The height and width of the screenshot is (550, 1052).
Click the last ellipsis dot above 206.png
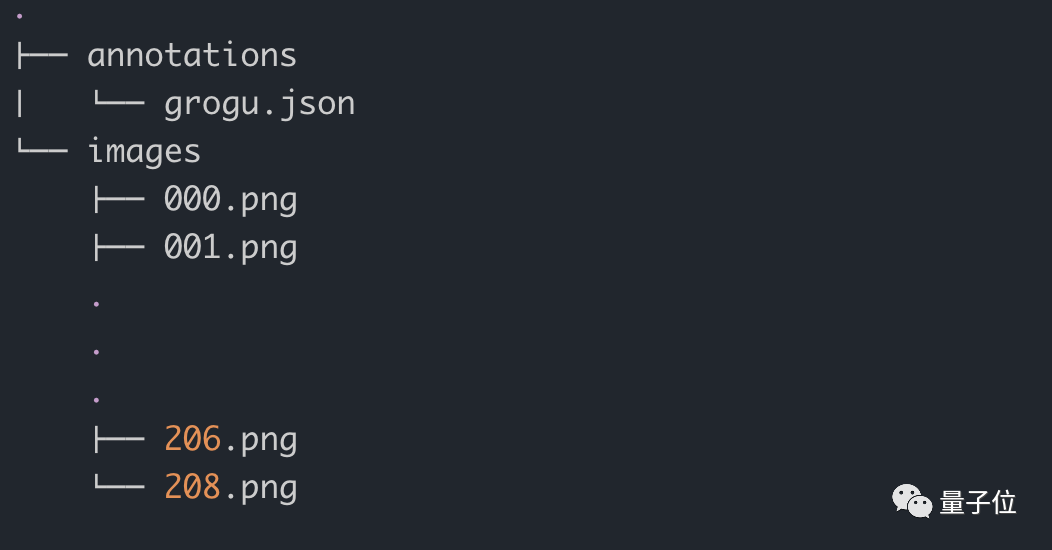97,400
